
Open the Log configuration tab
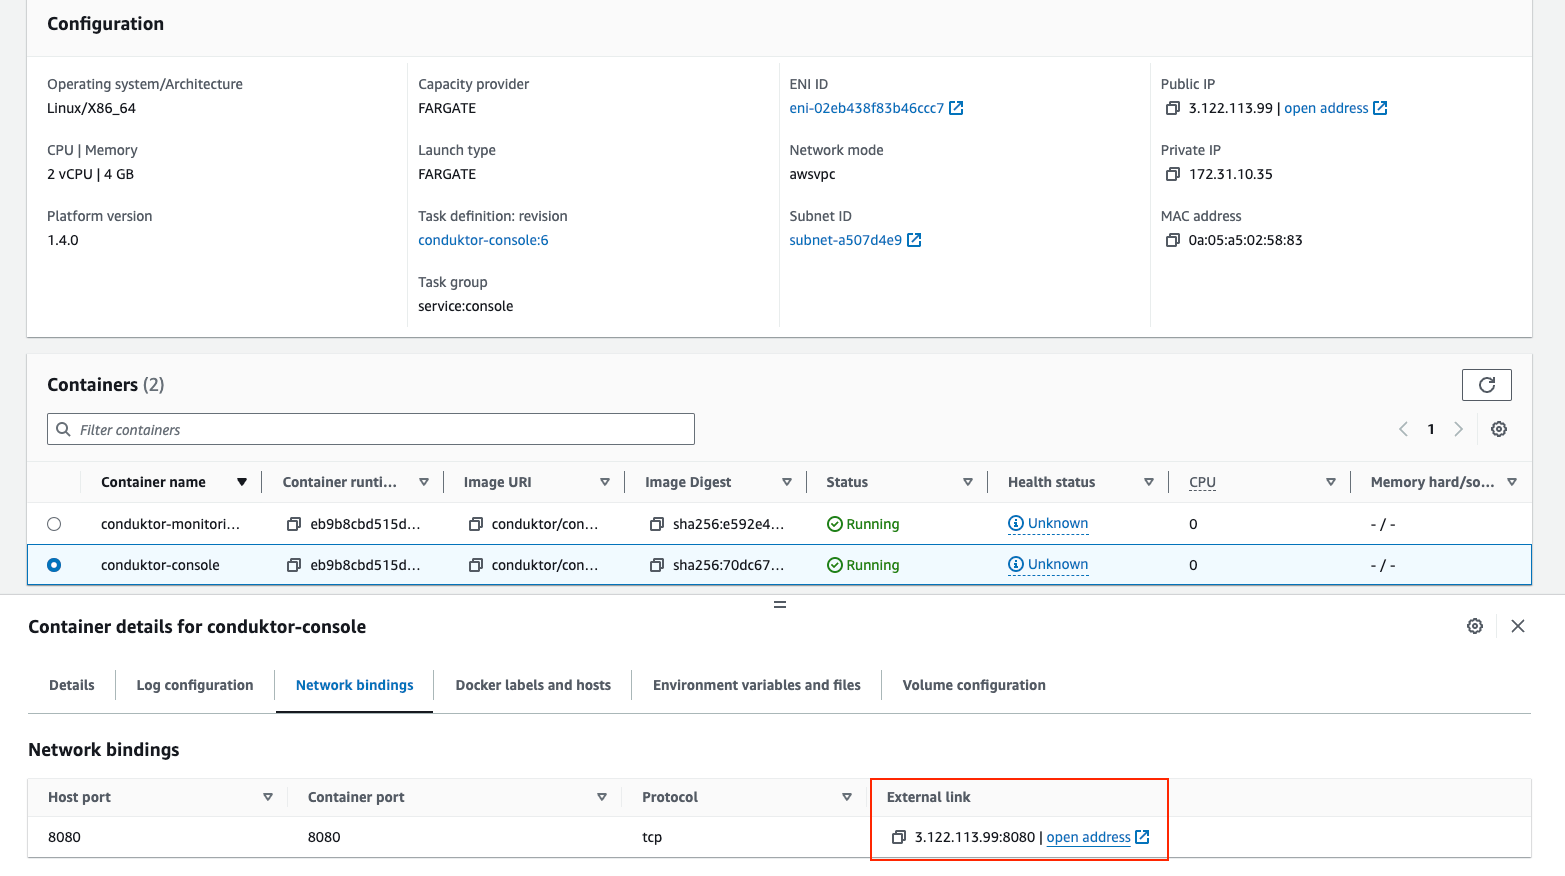point(194,685)
